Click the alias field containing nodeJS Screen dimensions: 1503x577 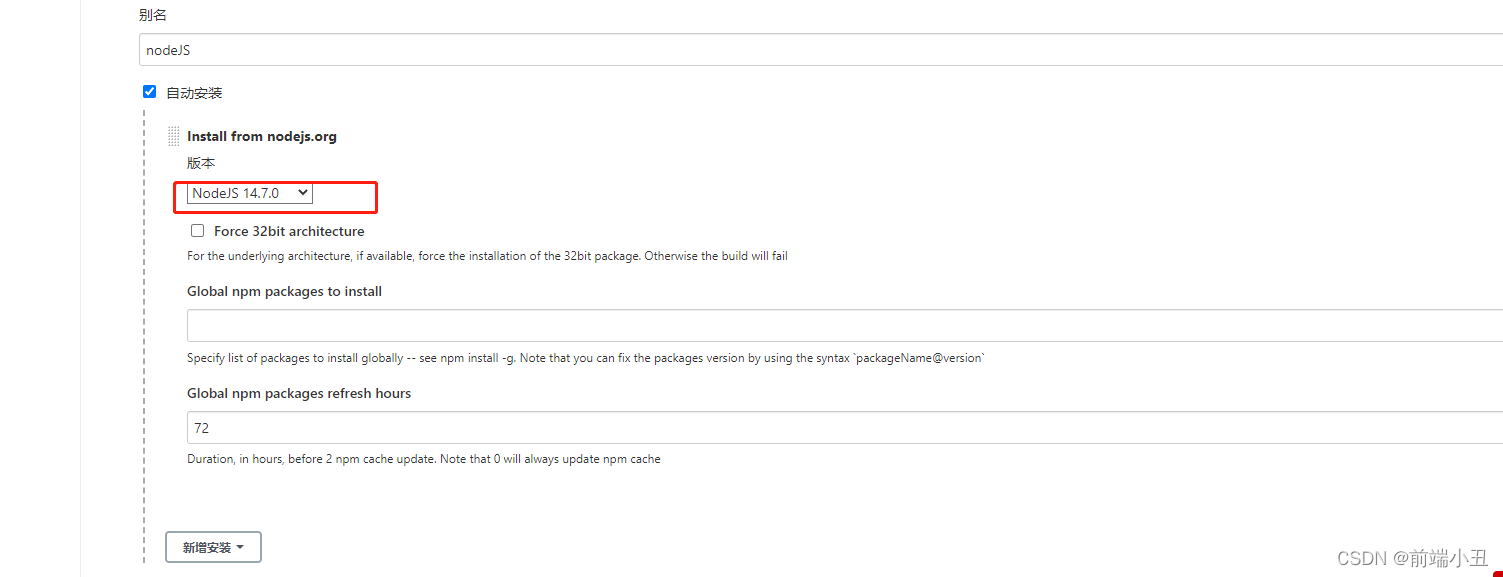[x=820, y=50]
